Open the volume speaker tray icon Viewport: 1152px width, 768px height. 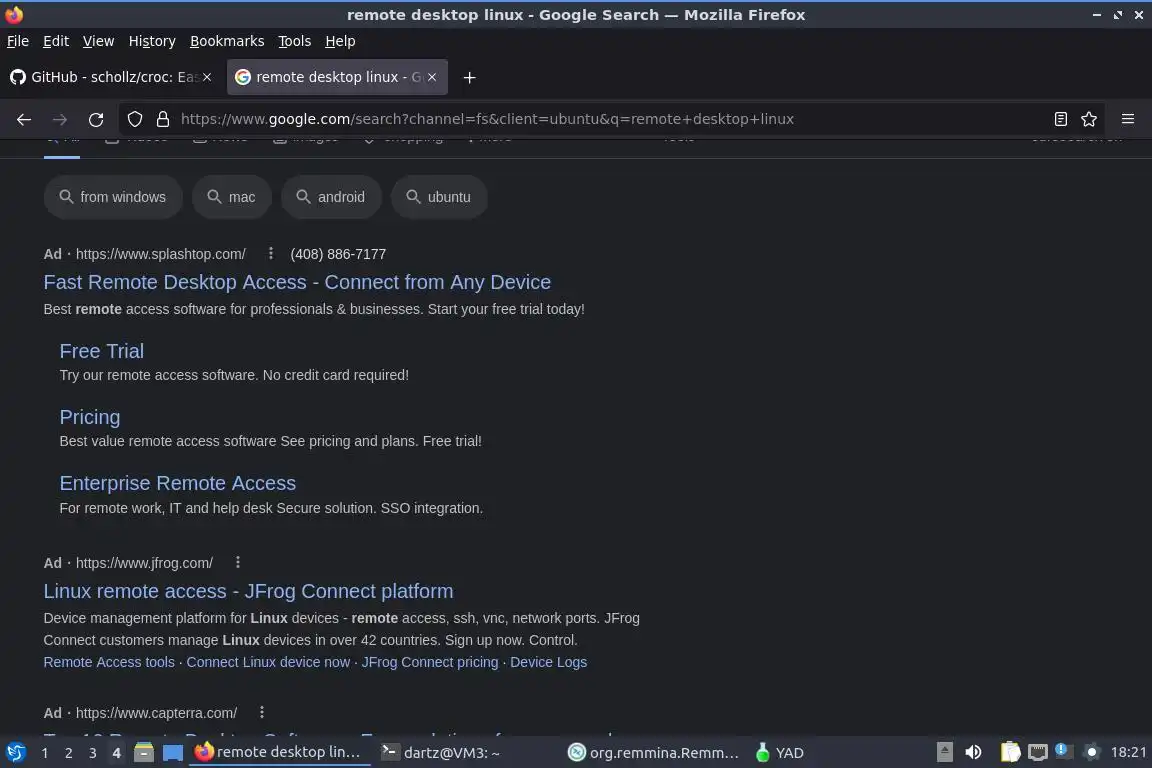point(973,752)
